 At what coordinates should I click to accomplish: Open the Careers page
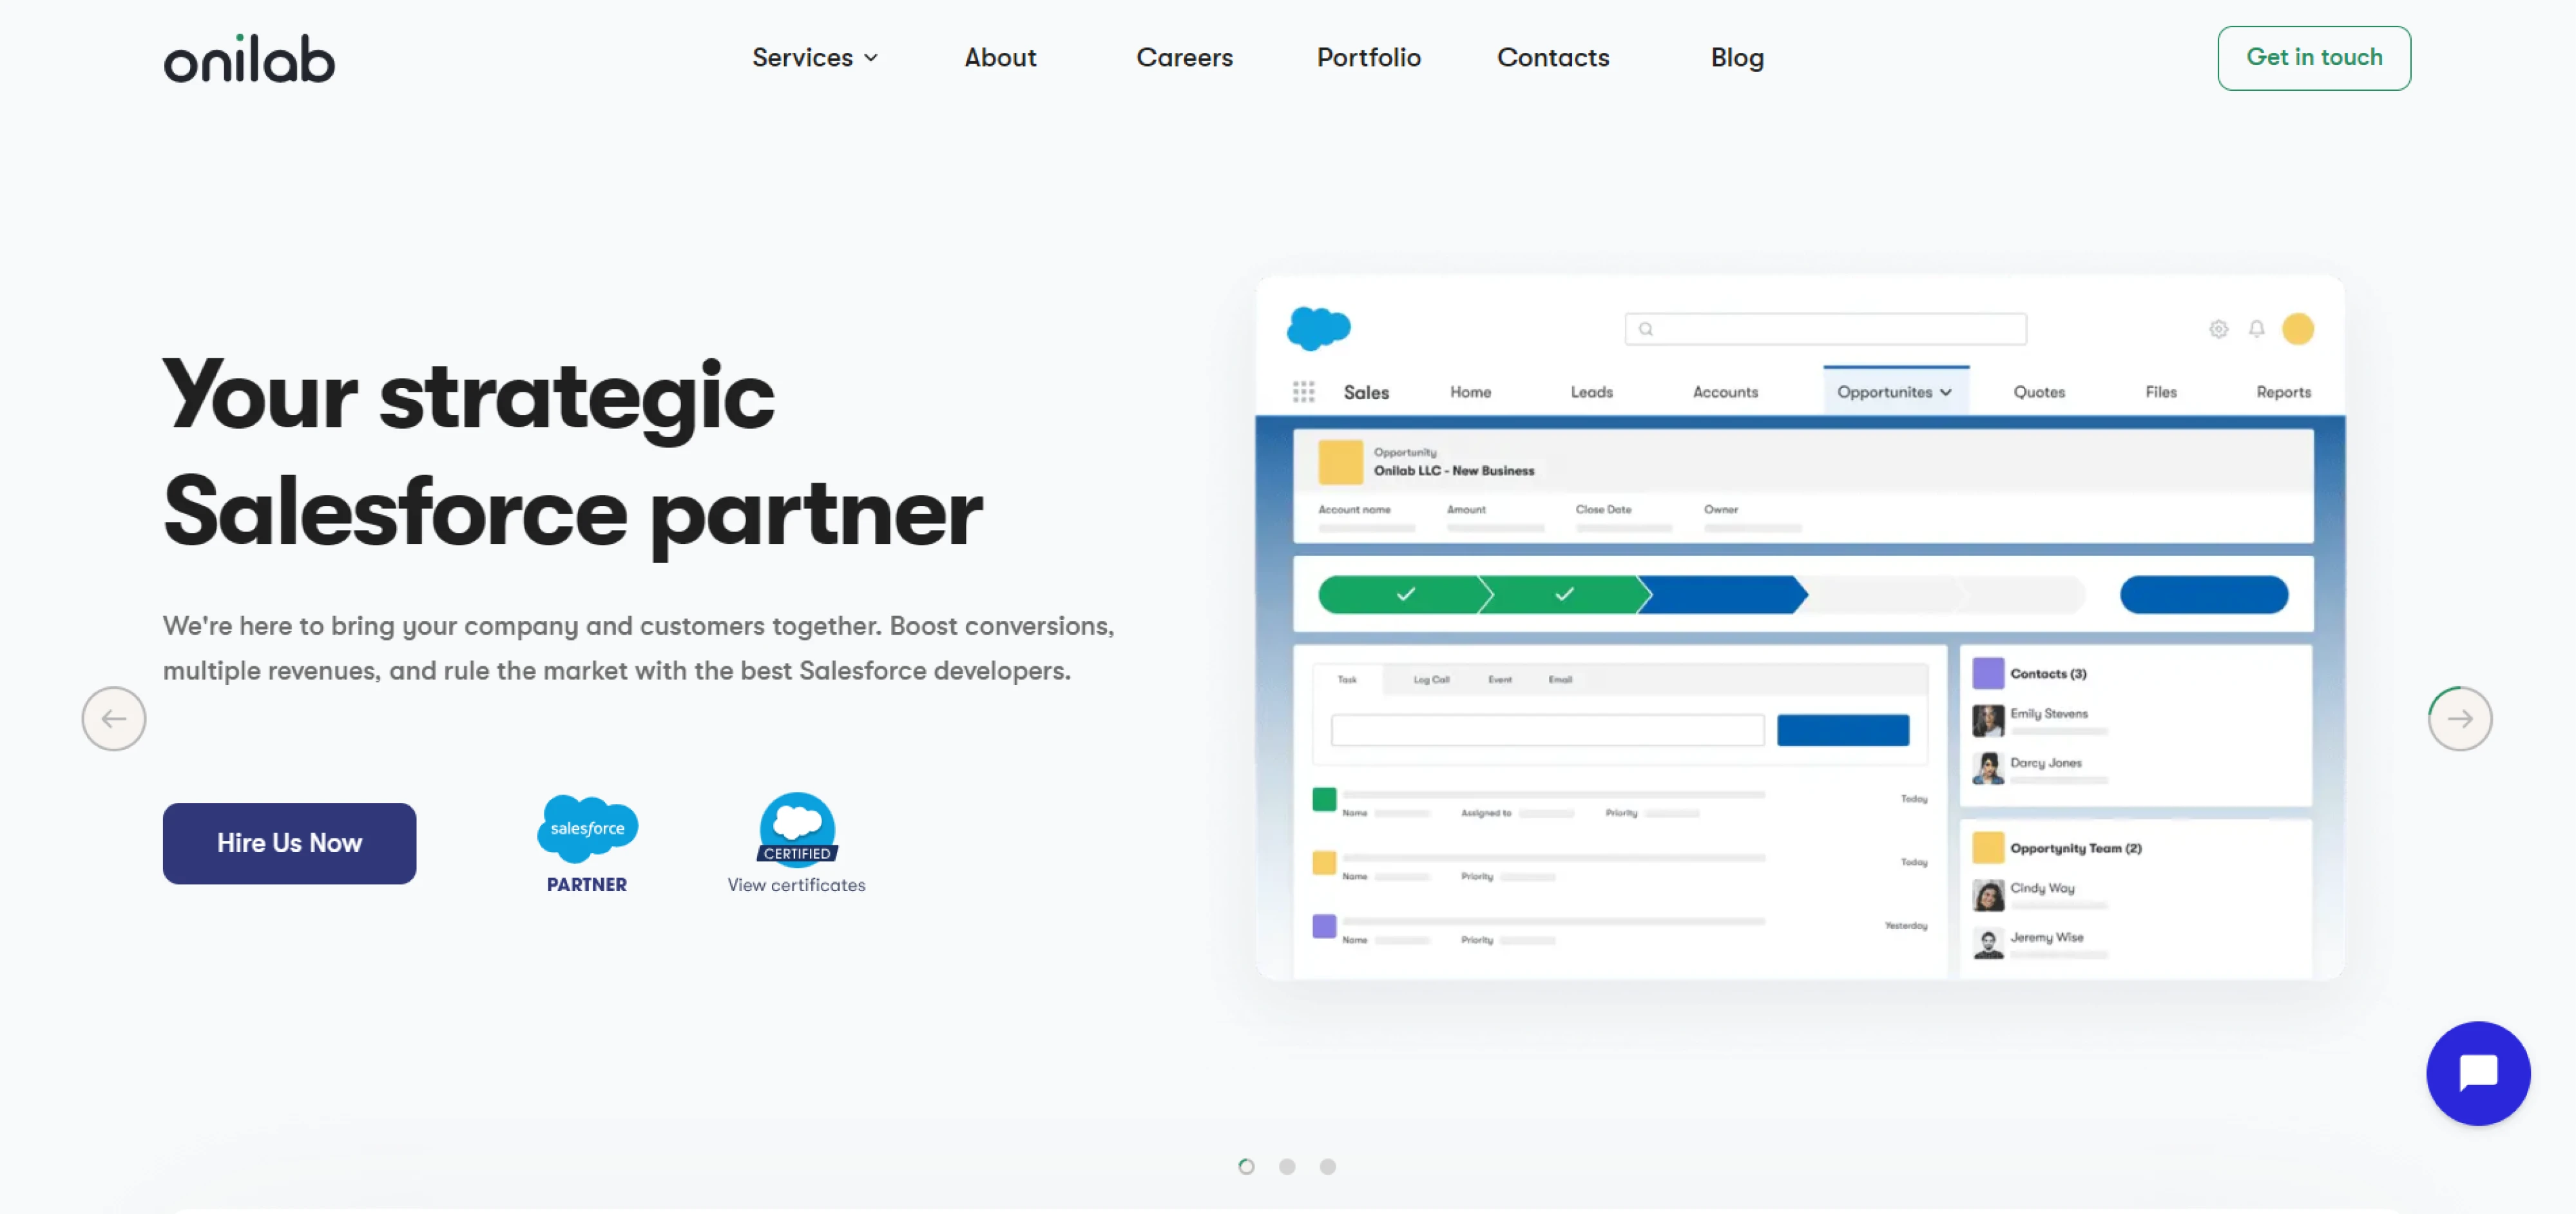coord(1184,58)
